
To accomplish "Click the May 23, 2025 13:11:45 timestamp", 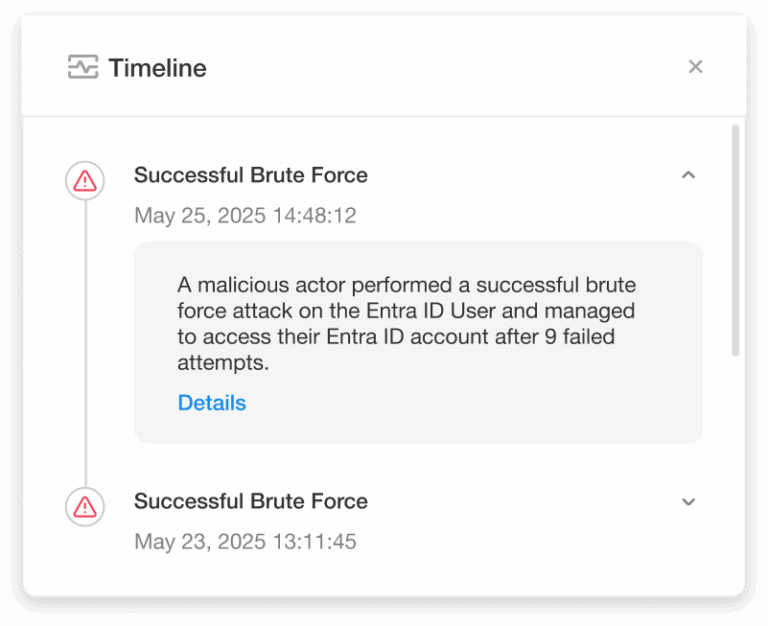I will point(245,542).
